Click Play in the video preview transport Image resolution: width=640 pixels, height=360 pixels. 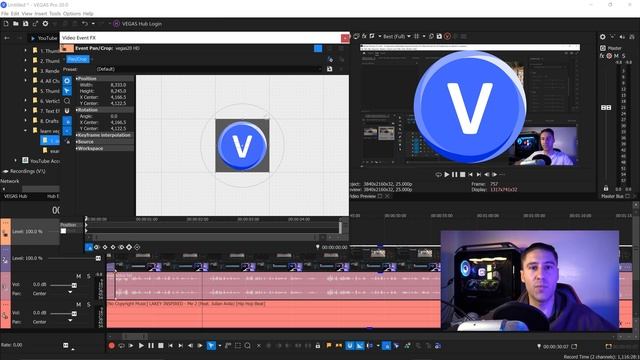(447, 174)
